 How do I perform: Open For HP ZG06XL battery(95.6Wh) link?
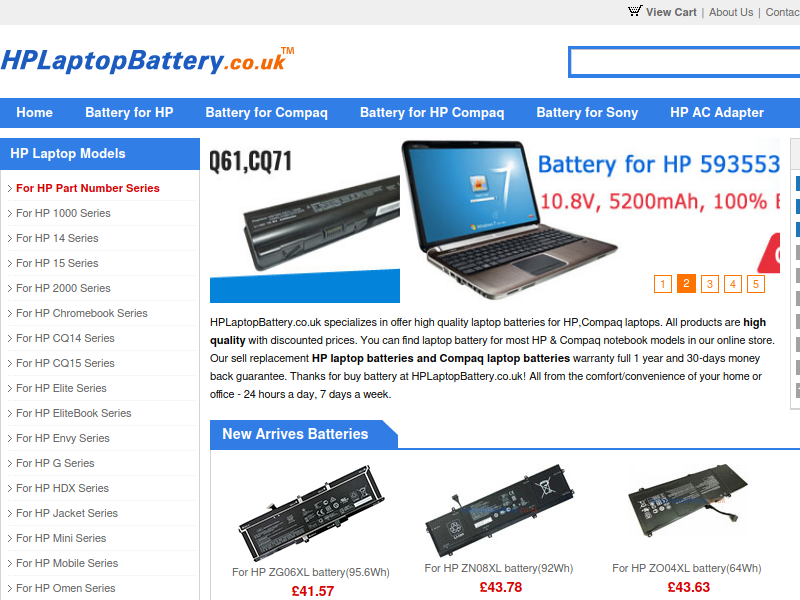tap(311, 572)
